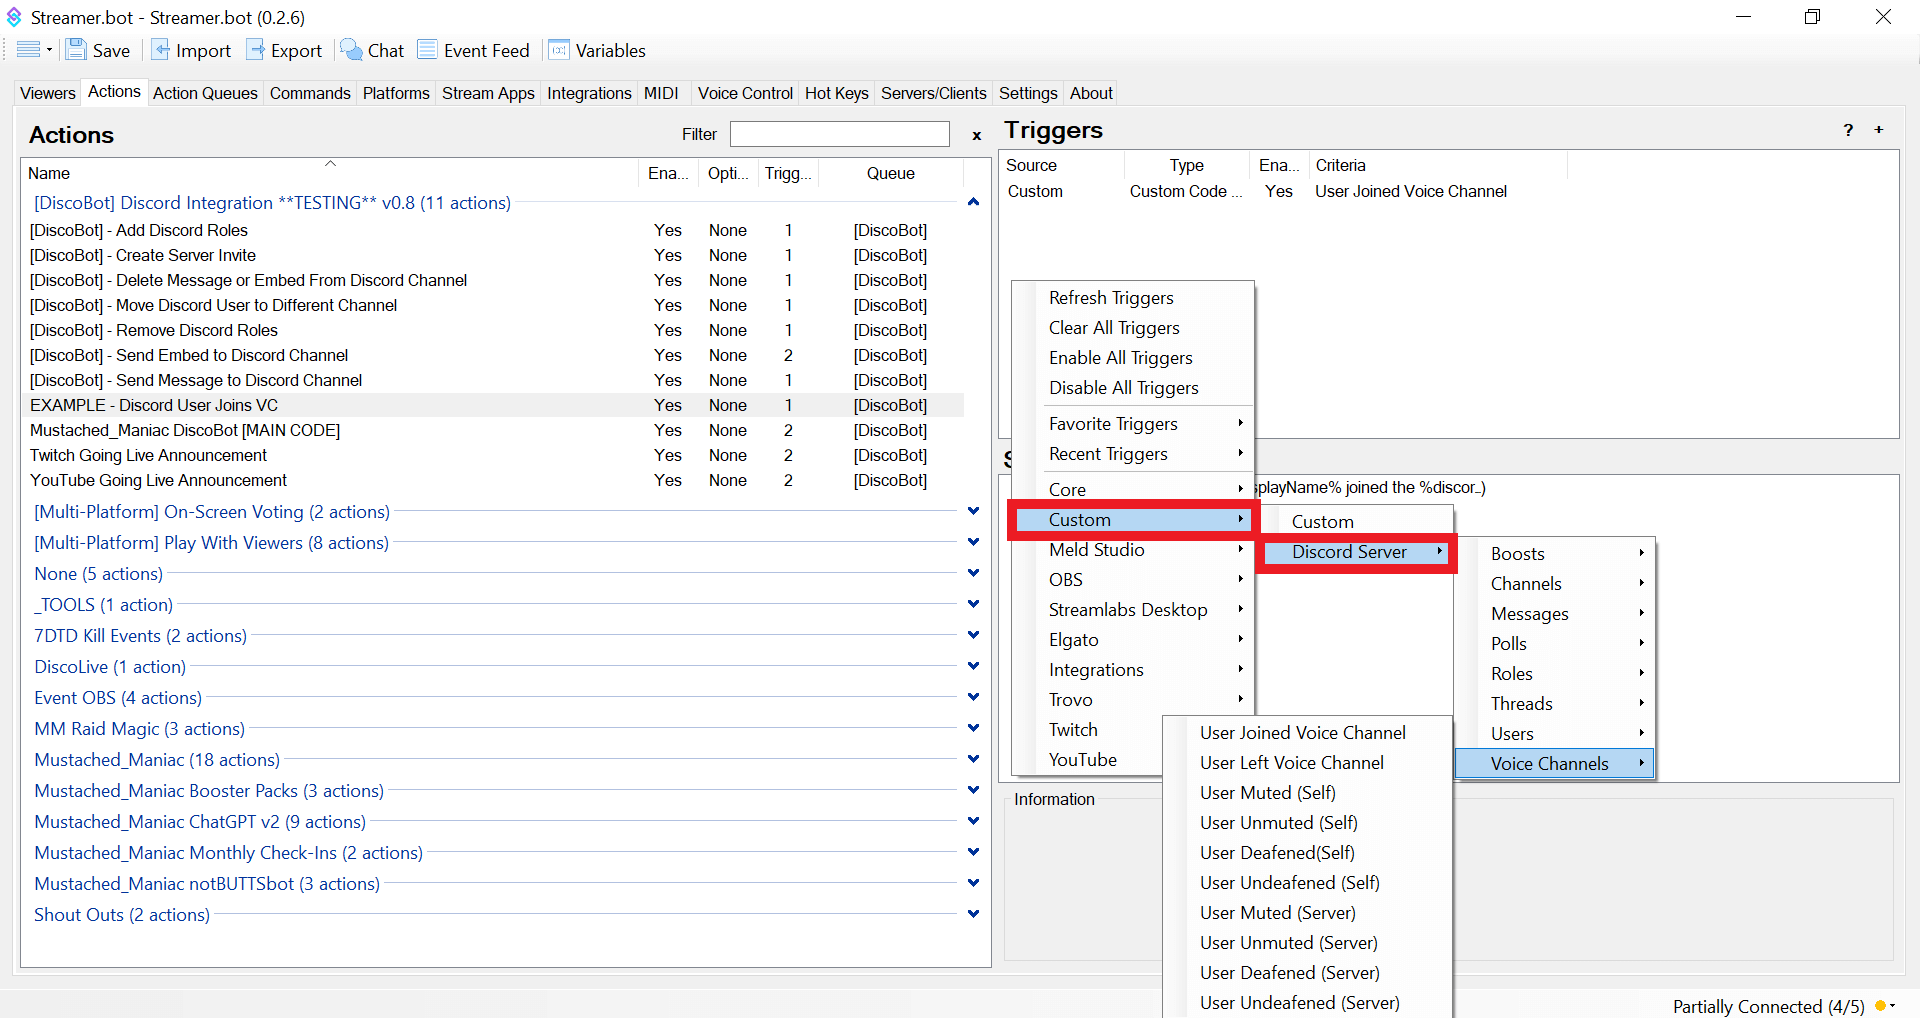This screenshot has height=1018, width=1920.
Task: Sort actions by the Queue column header
Action: click(x=890, y=173)
